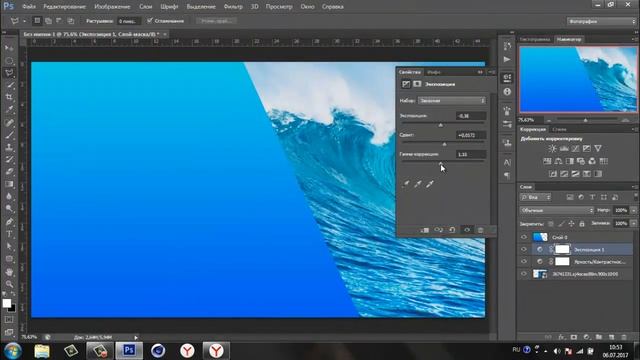This screenshot has width=640, height=360.
Task: Hide the Слой 0 layer
Action: (x=524, y=237)
